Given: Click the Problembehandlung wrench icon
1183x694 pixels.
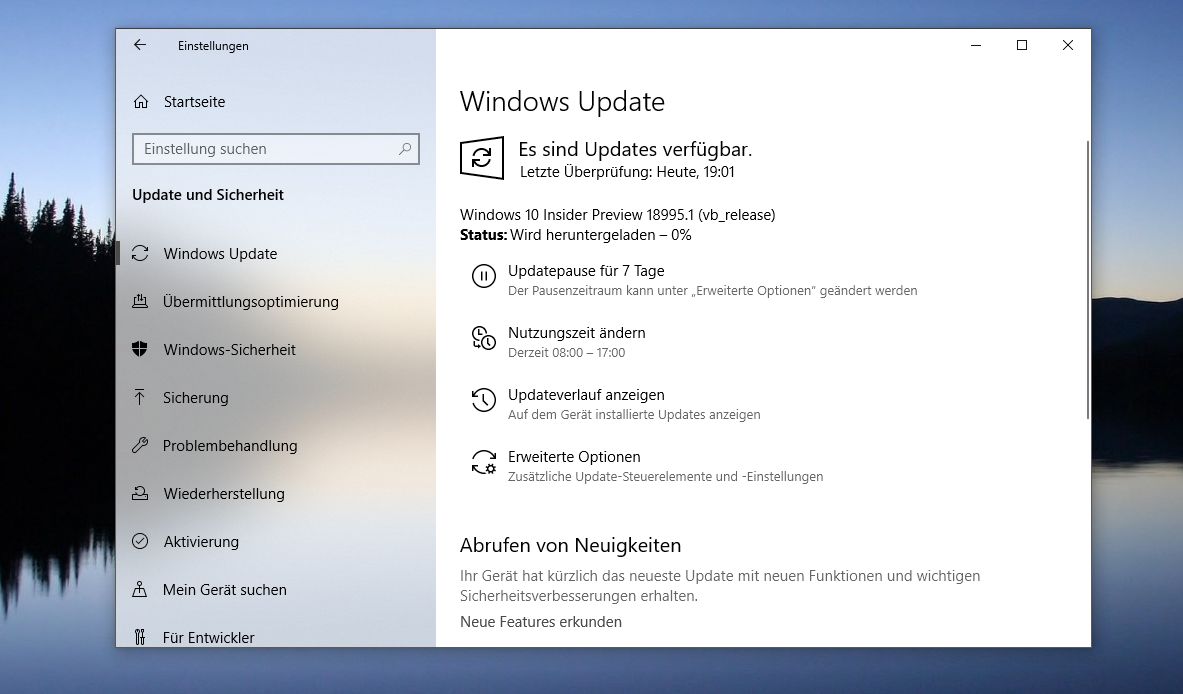Looking at the screenshot, I should click(x=140, y=446).
